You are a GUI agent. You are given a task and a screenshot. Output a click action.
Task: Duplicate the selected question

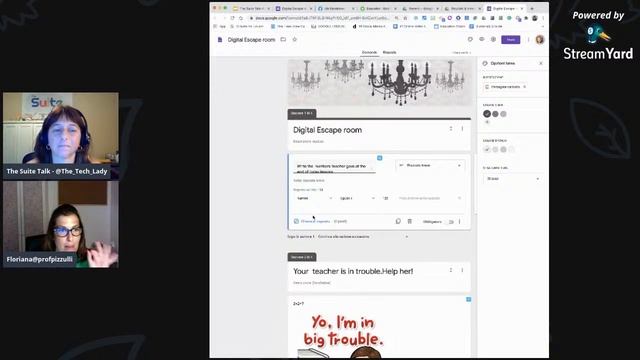pos(398,221)
